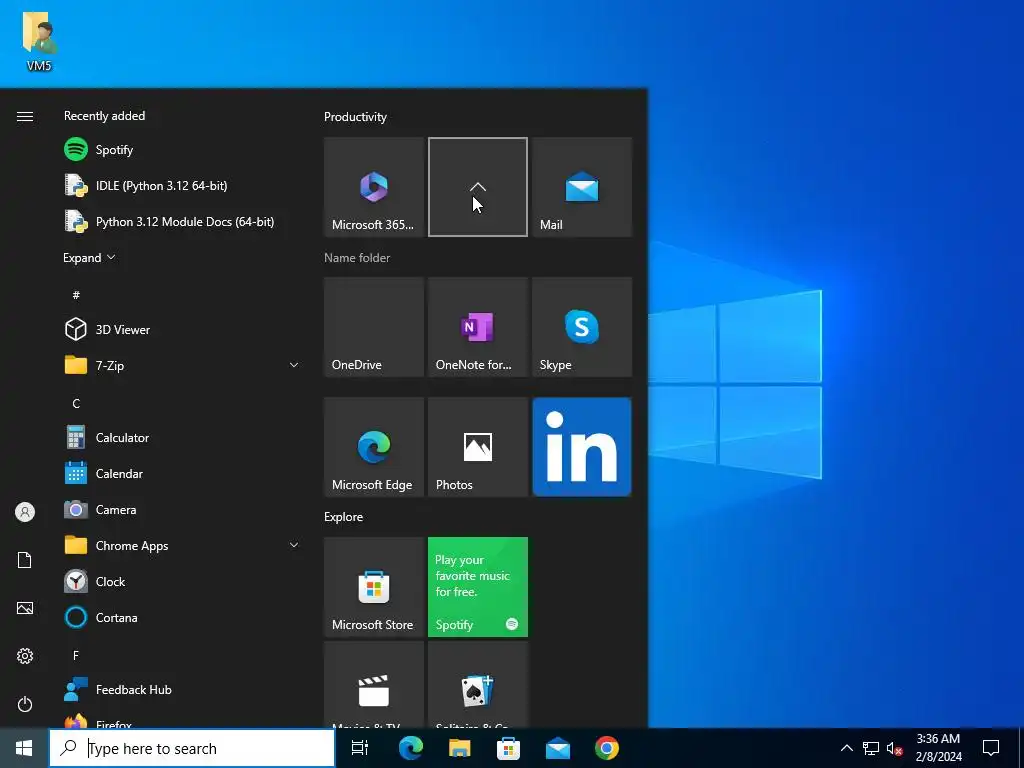Click the muted volume icon

(x=894, y=748)
